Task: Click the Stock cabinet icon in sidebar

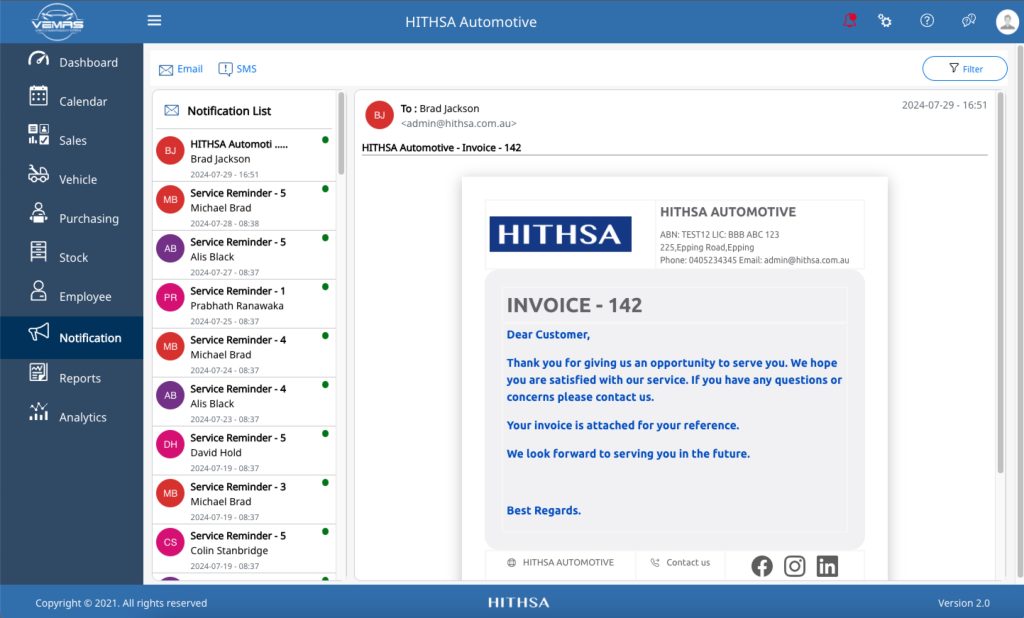Action: pyautogui.click(x=39, y=252)
